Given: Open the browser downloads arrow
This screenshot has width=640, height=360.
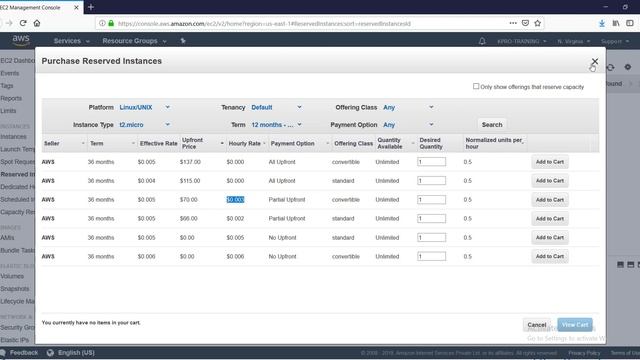Looking at the screenshot, I should pyautogui.click(x=602, y=23).
